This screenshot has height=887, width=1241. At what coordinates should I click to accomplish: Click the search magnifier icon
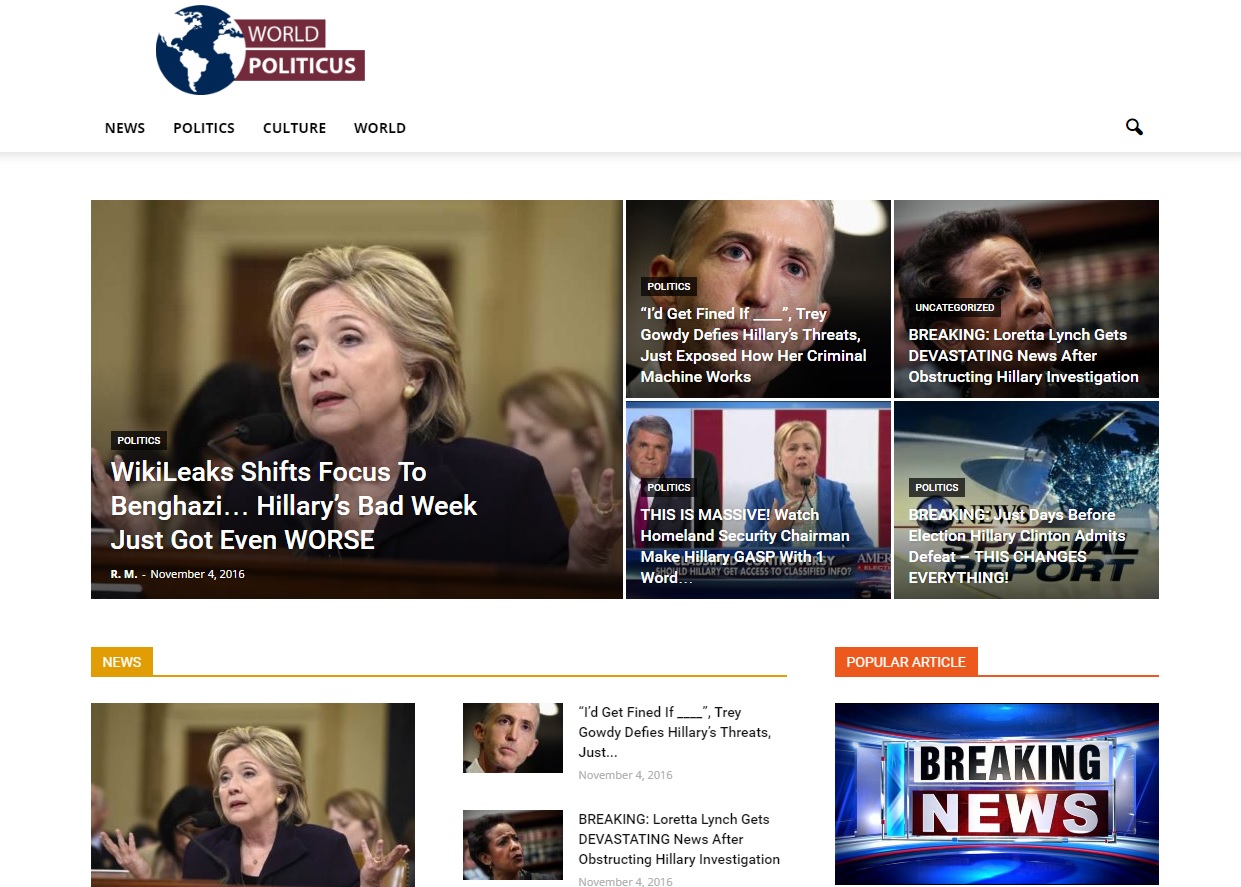[x=1133, y=127]
